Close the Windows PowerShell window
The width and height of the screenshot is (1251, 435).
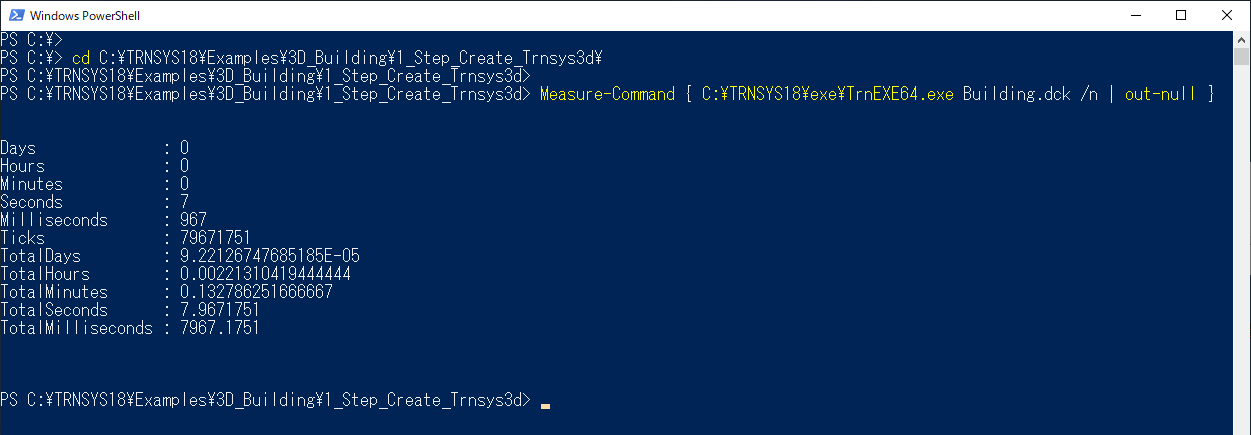1227,16
